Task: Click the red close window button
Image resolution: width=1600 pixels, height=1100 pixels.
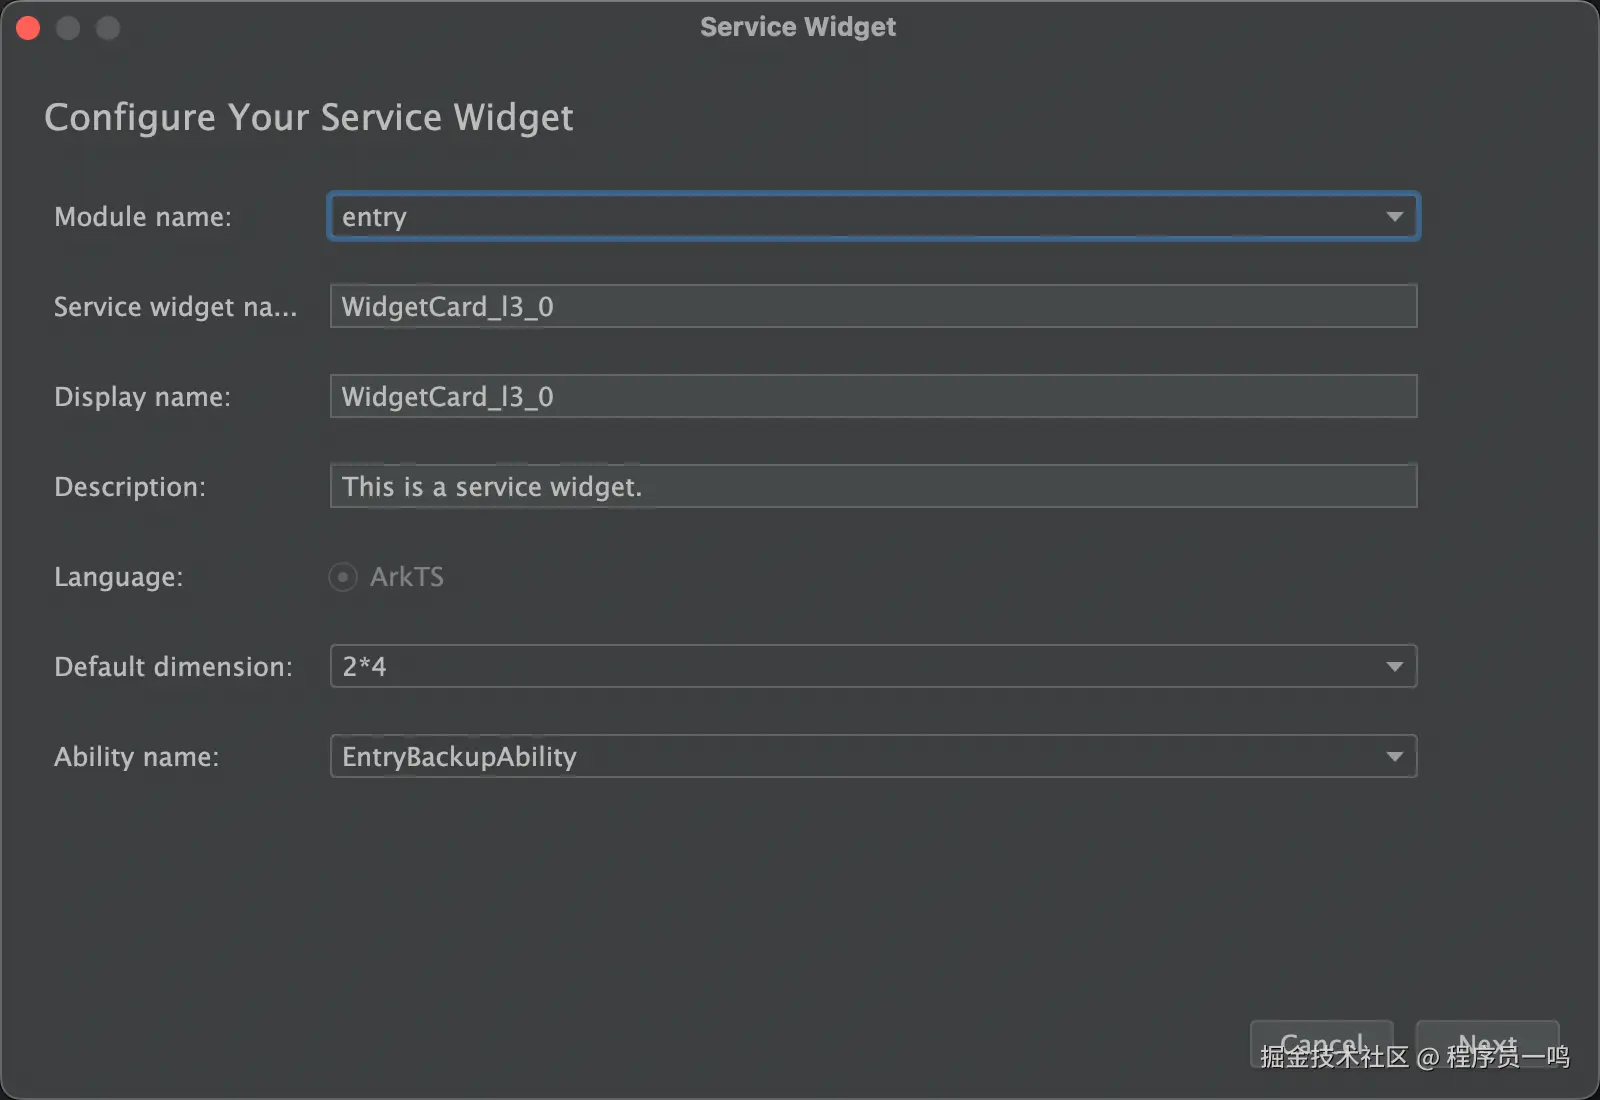Action: click(28, 28)
